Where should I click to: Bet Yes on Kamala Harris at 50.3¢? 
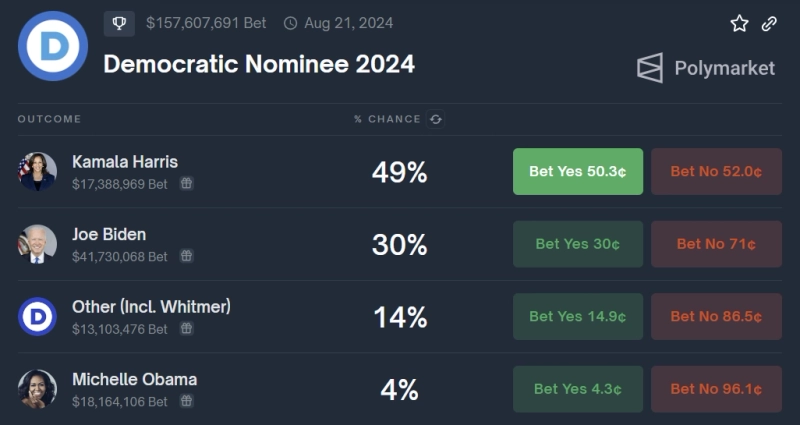(577, 171)
